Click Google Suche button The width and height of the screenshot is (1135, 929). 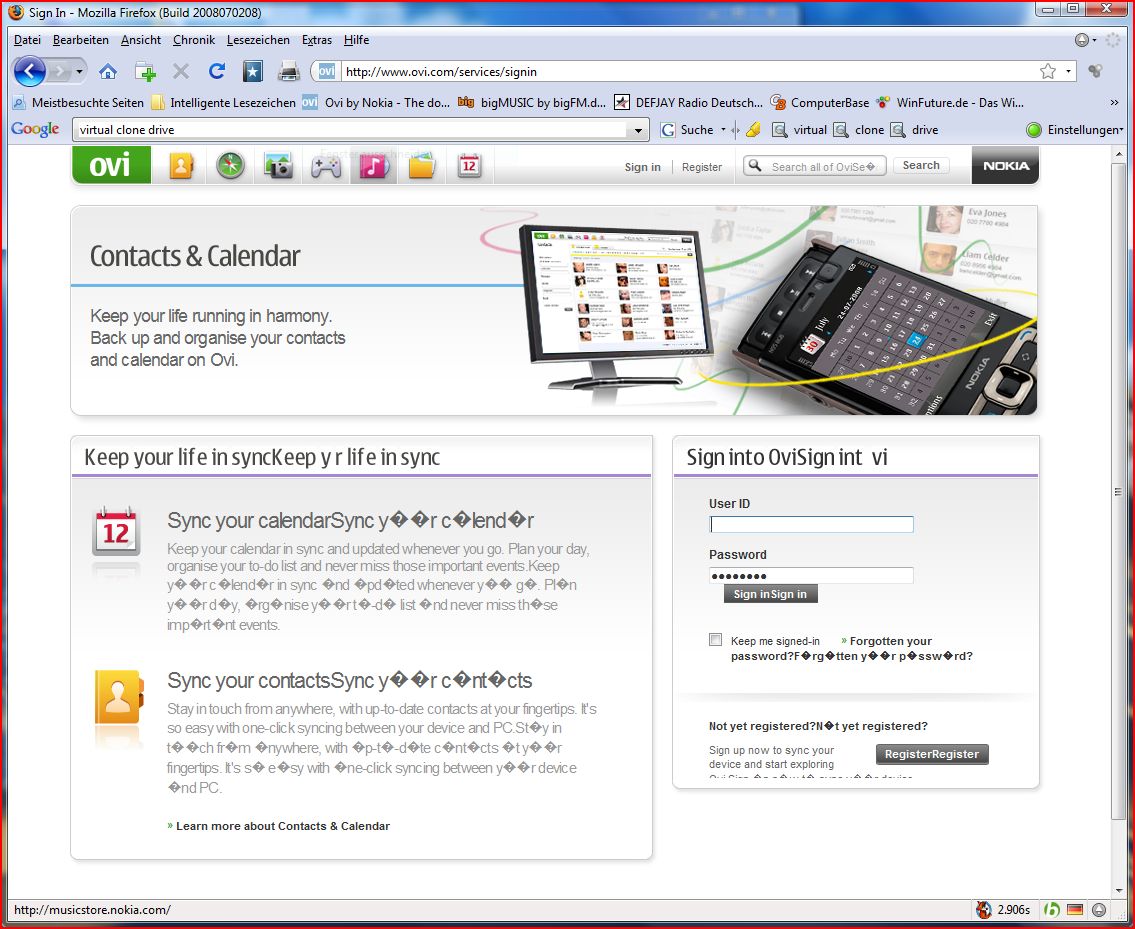pyautogui.click(x=687, y=130)
